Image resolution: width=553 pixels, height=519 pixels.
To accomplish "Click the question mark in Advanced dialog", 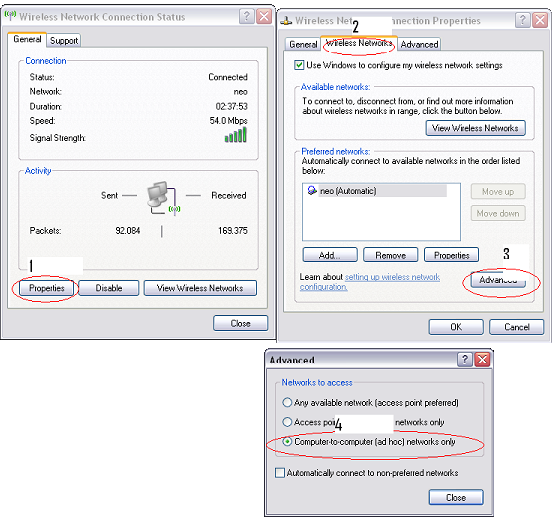I will tap(464, 359).
